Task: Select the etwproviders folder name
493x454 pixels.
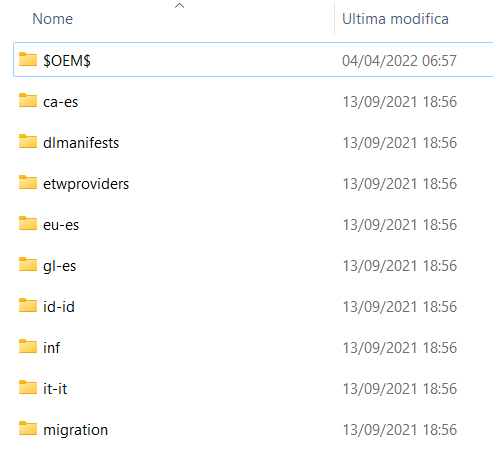Action: [86, 184]
